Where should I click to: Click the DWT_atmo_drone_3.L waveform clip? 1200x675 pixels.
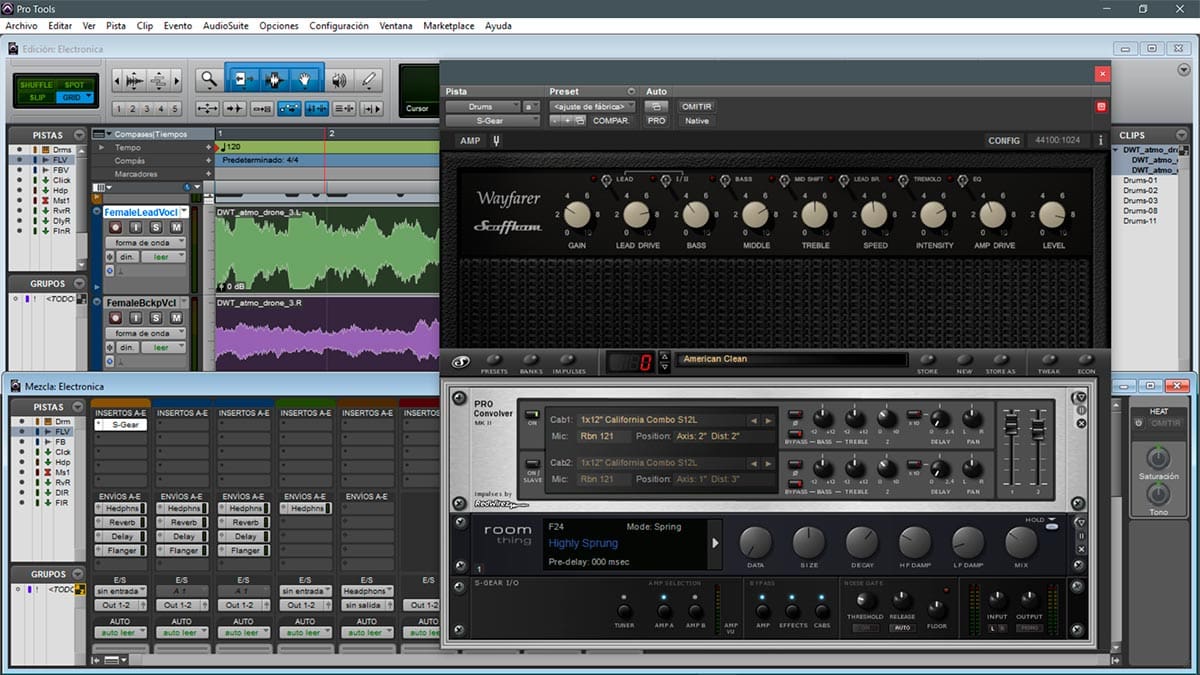(x=327, y=250)
